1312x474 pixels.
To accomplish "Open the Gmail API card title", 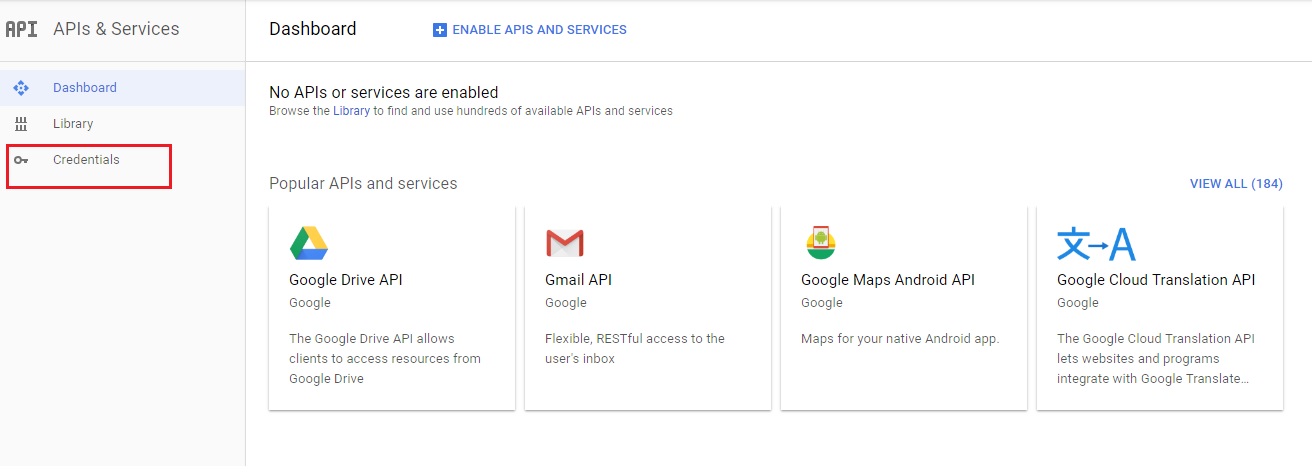I will [578, 280].
